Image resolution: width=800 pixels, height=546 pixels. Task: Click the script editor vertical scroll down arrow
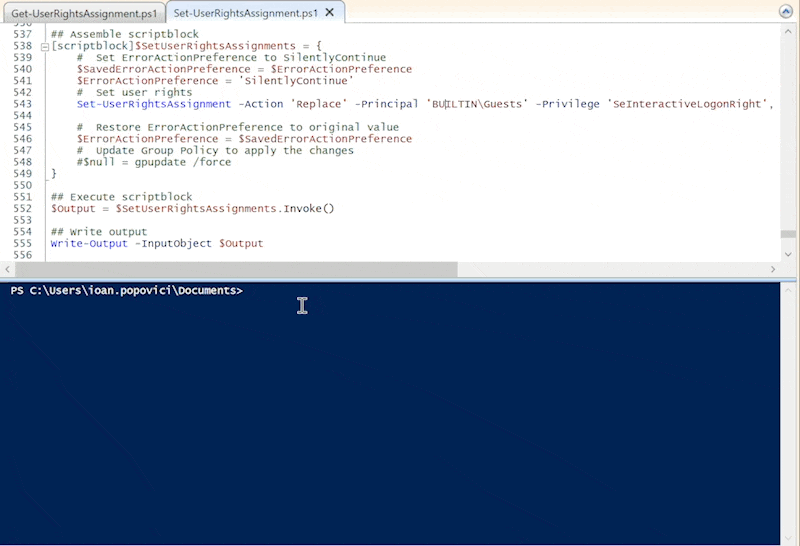788,254
